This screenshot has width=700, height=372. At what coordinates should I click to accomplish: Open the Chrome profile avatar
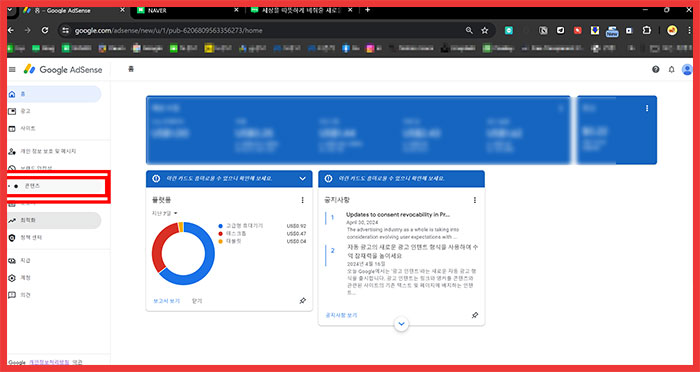(672, 30)
